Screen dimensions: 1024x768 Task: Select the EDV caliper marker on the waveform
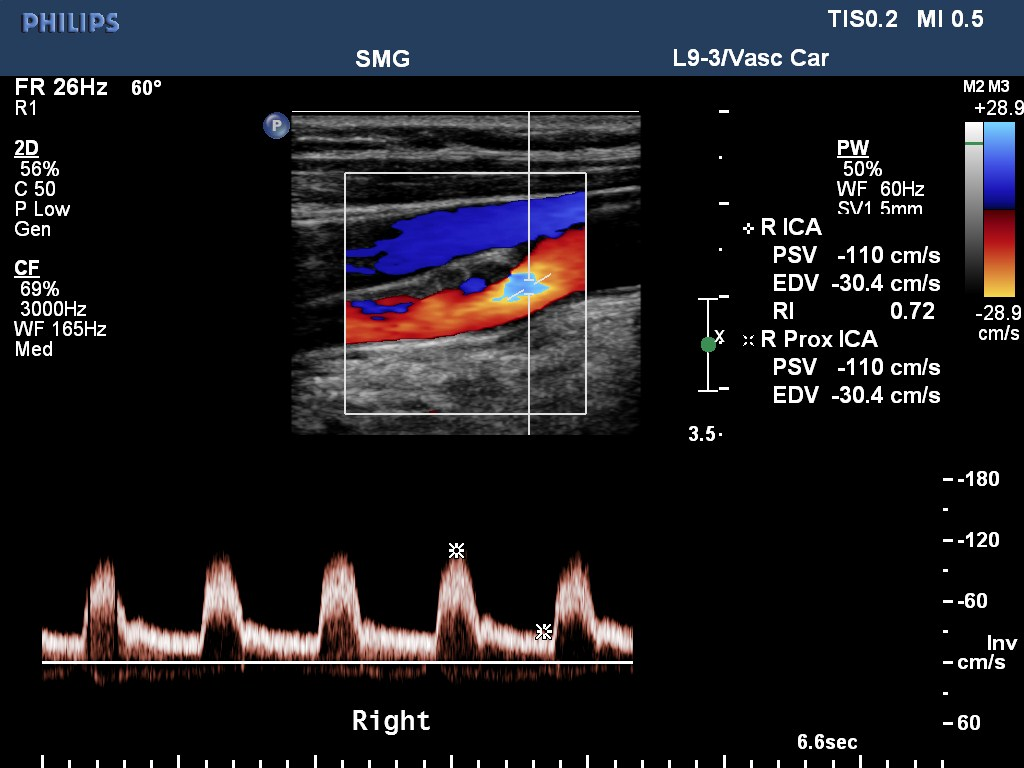tap(543, 631)
